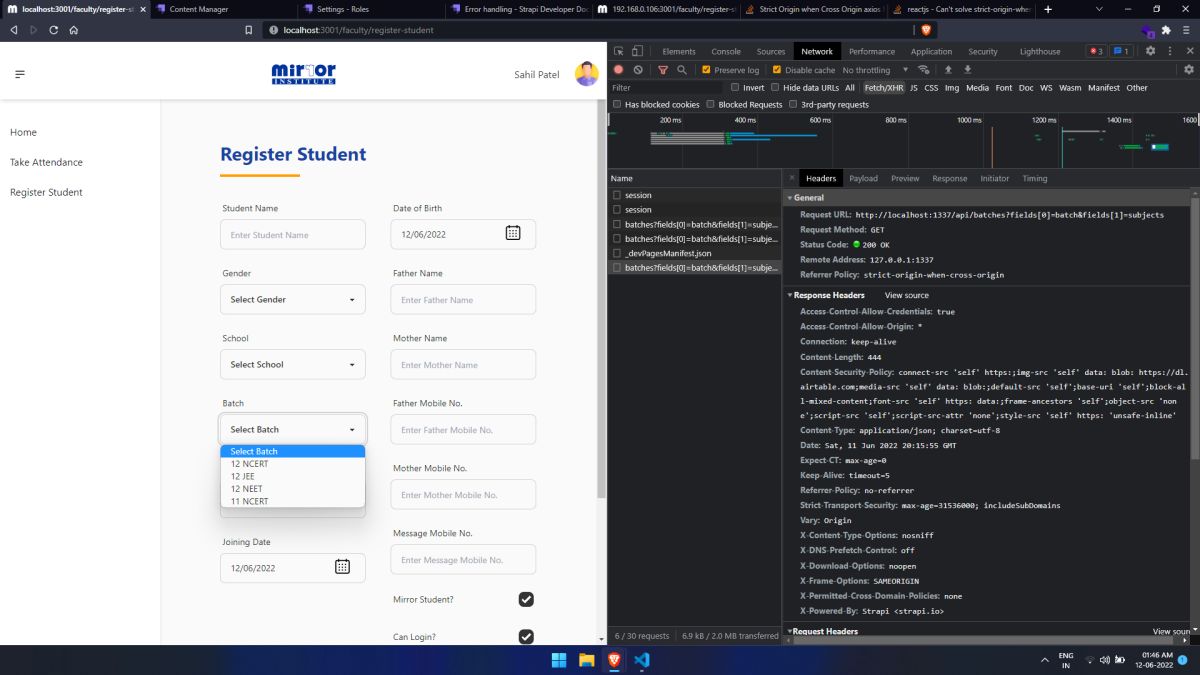The width and height of the screenshot is (1200, 675).
Task: Enable Has blocked cookies checkbox
Action: click(618, 104)
